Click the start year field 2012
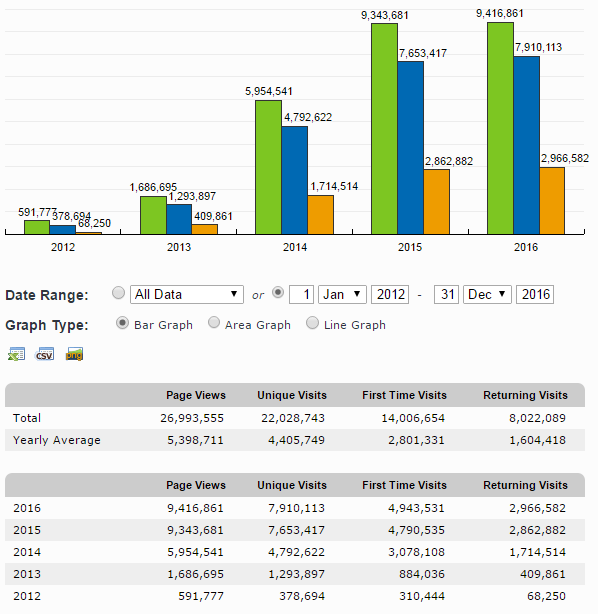599x614 pixels. pos(390,294)
